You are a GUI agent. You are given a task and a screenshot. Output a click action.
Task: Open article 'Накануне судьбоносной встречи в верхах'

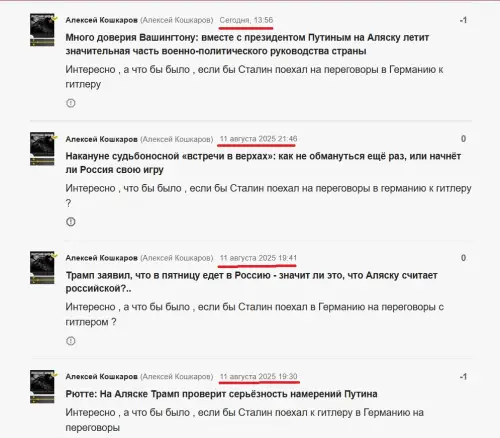click(x=263, y=163)
